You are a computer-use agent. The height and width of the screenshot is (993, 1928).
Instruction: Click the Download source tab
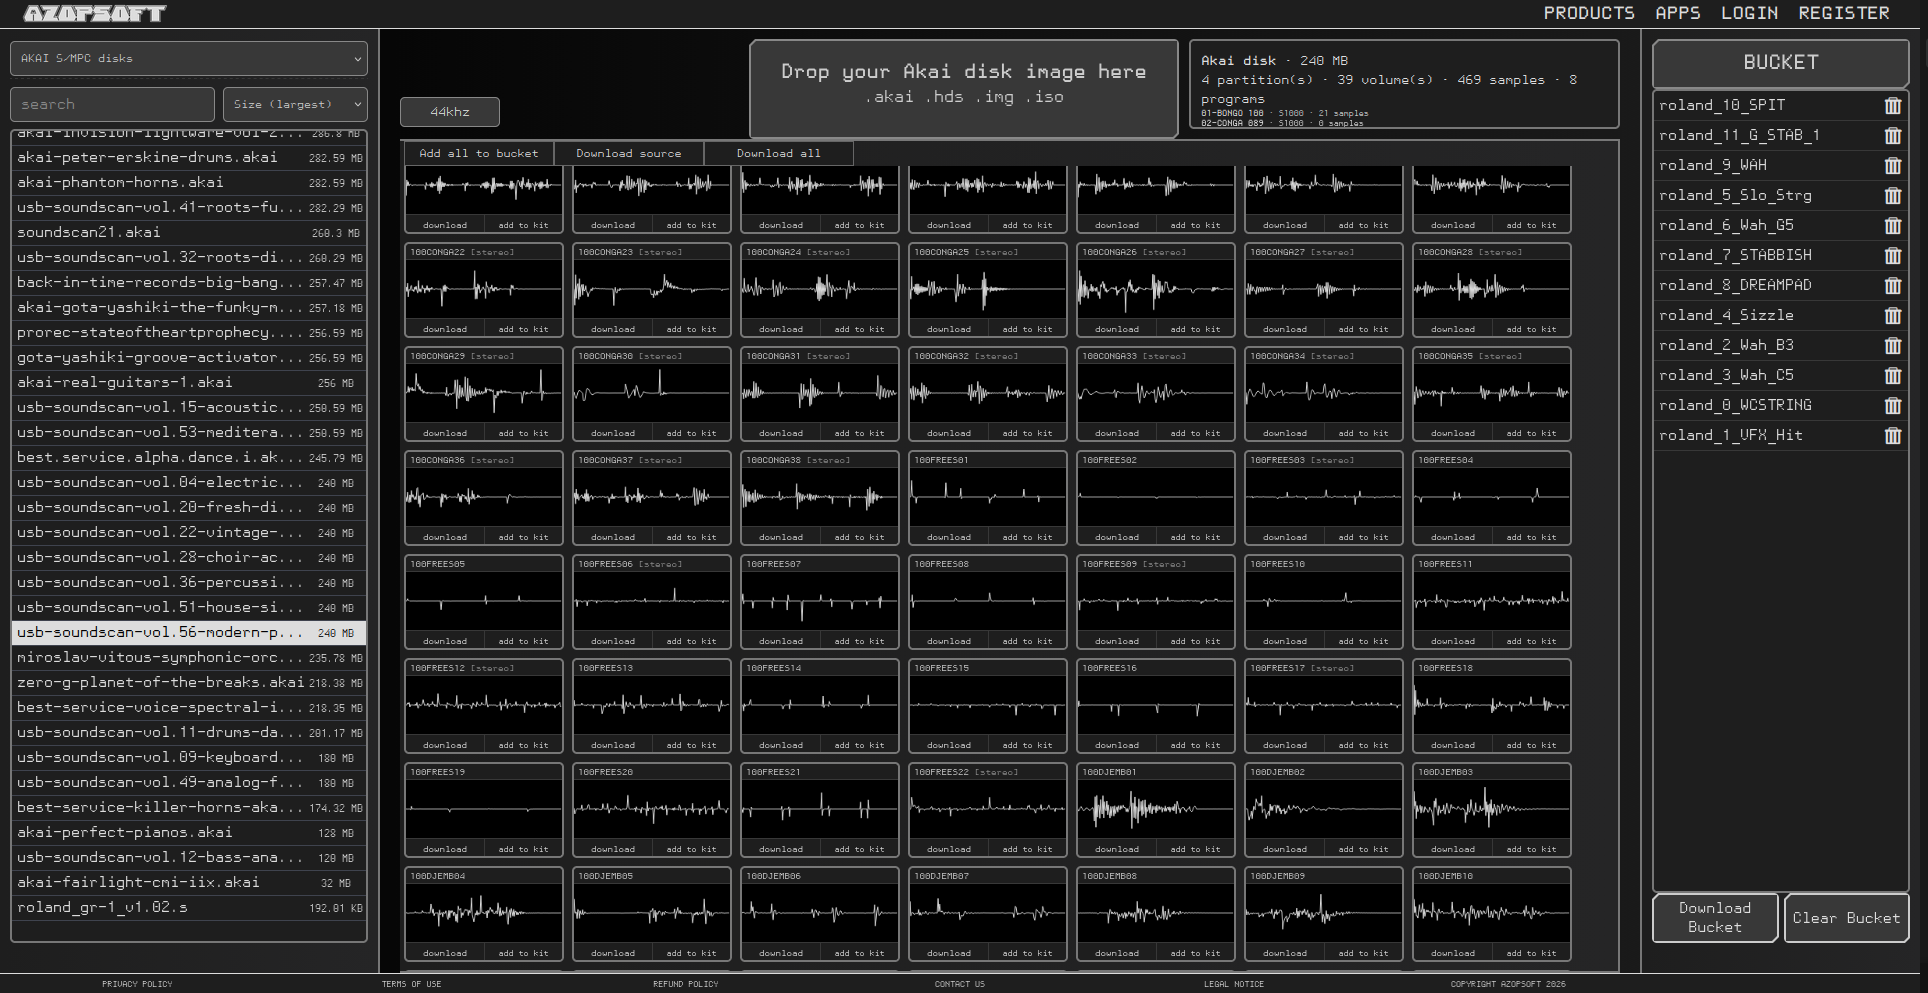(629, 153)
